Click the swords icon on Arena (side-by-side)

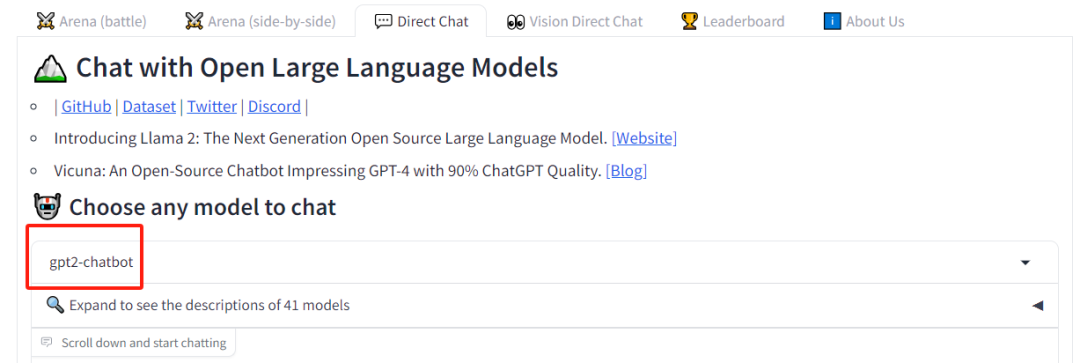(195, 21)
